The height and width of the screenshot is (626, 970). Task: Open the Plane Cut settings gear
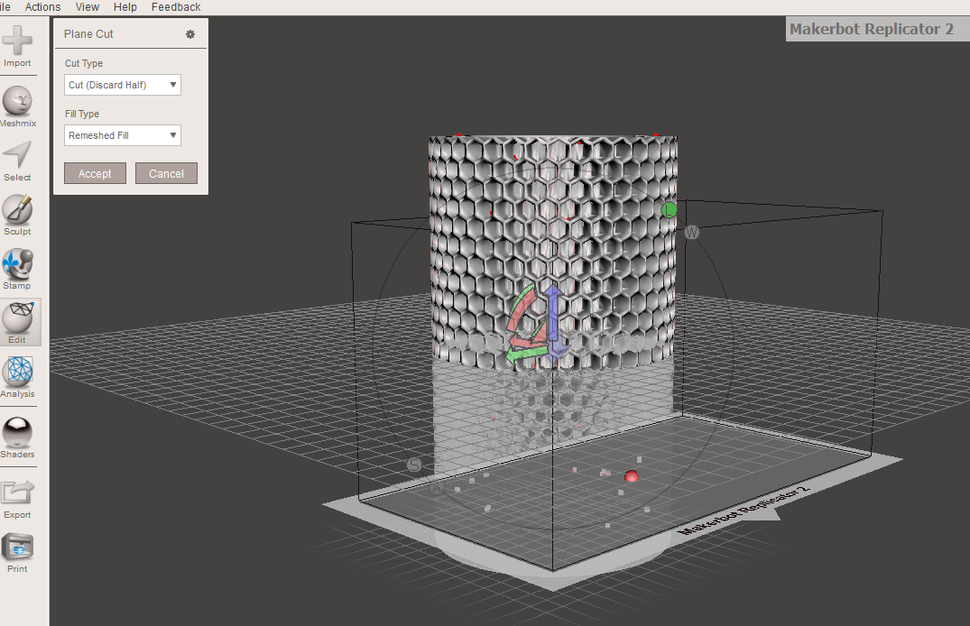point(189,33)
